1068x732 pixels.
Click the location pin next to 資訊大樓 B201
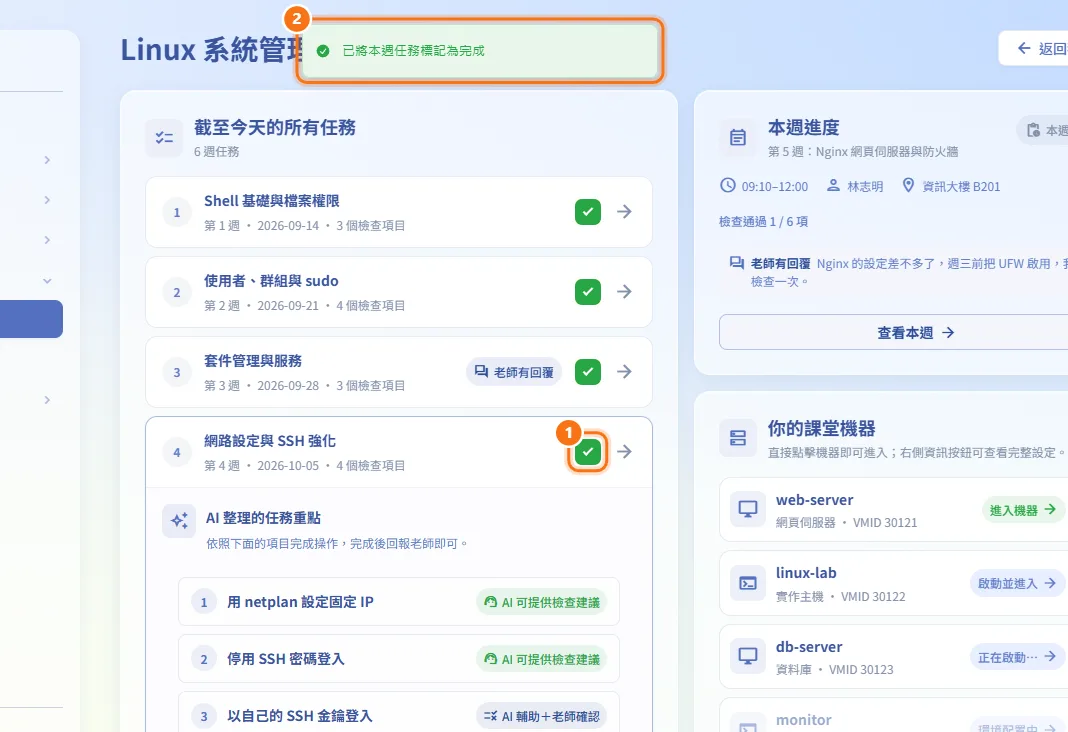point(908,185)
